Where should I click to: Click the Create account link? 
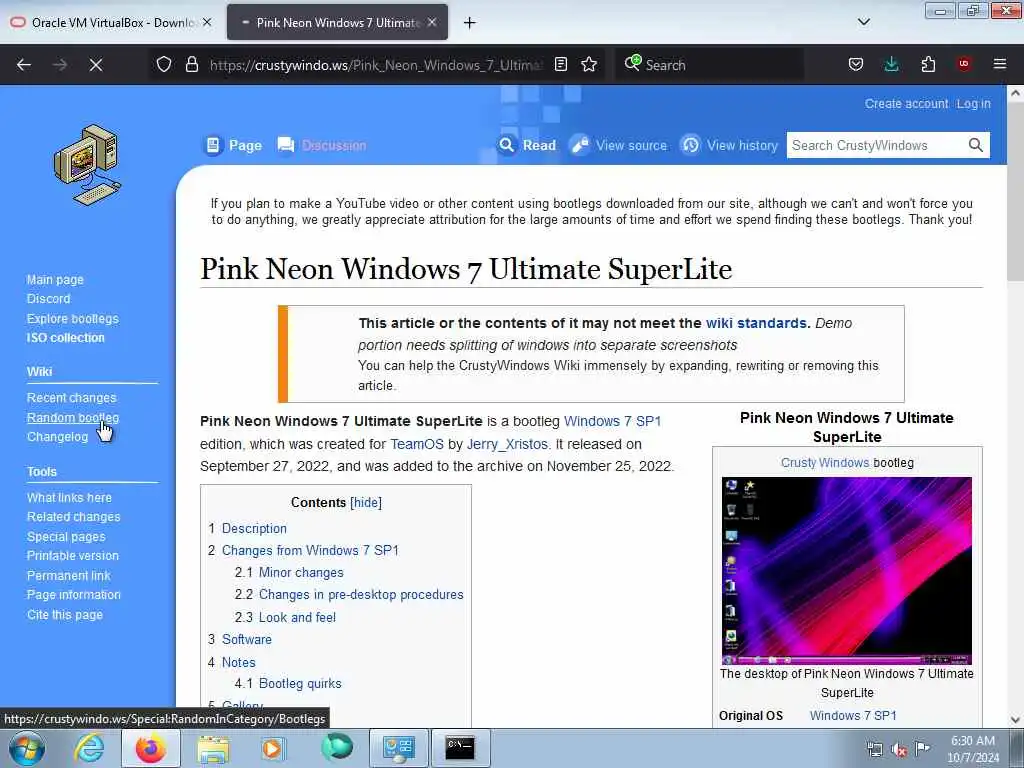(906, 104)
